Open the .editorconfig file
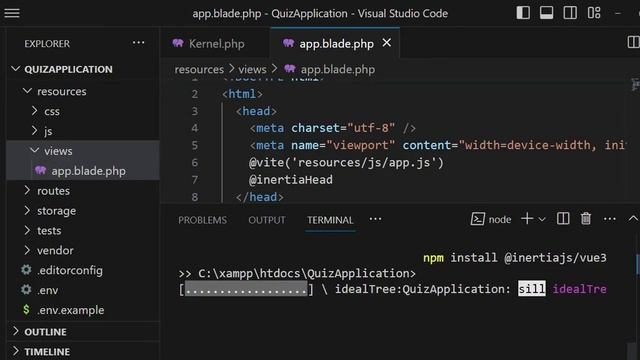 point(83,270)
